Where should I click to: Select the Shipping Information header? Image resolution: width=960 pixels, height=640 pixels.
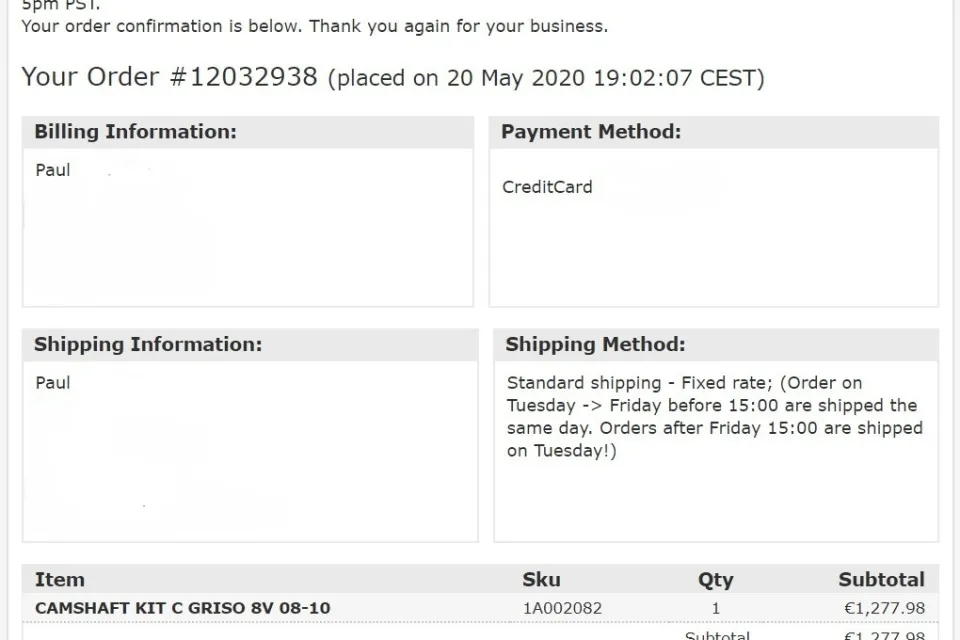(x=148, y=345)
